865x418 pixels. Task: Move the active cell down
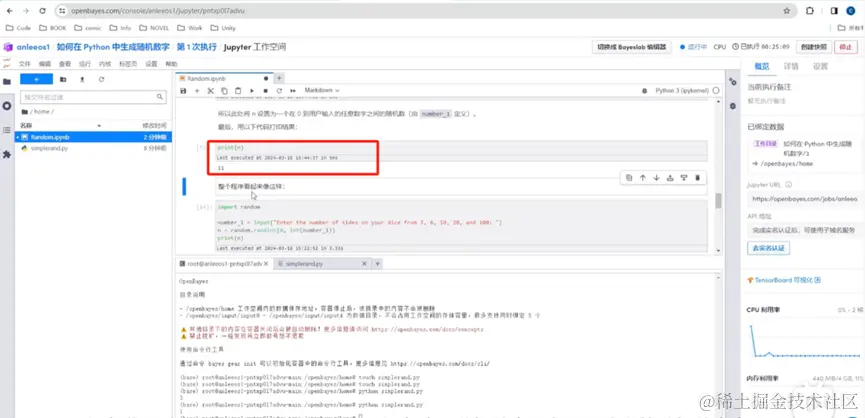pyautogui.click(x=656, y=178)
